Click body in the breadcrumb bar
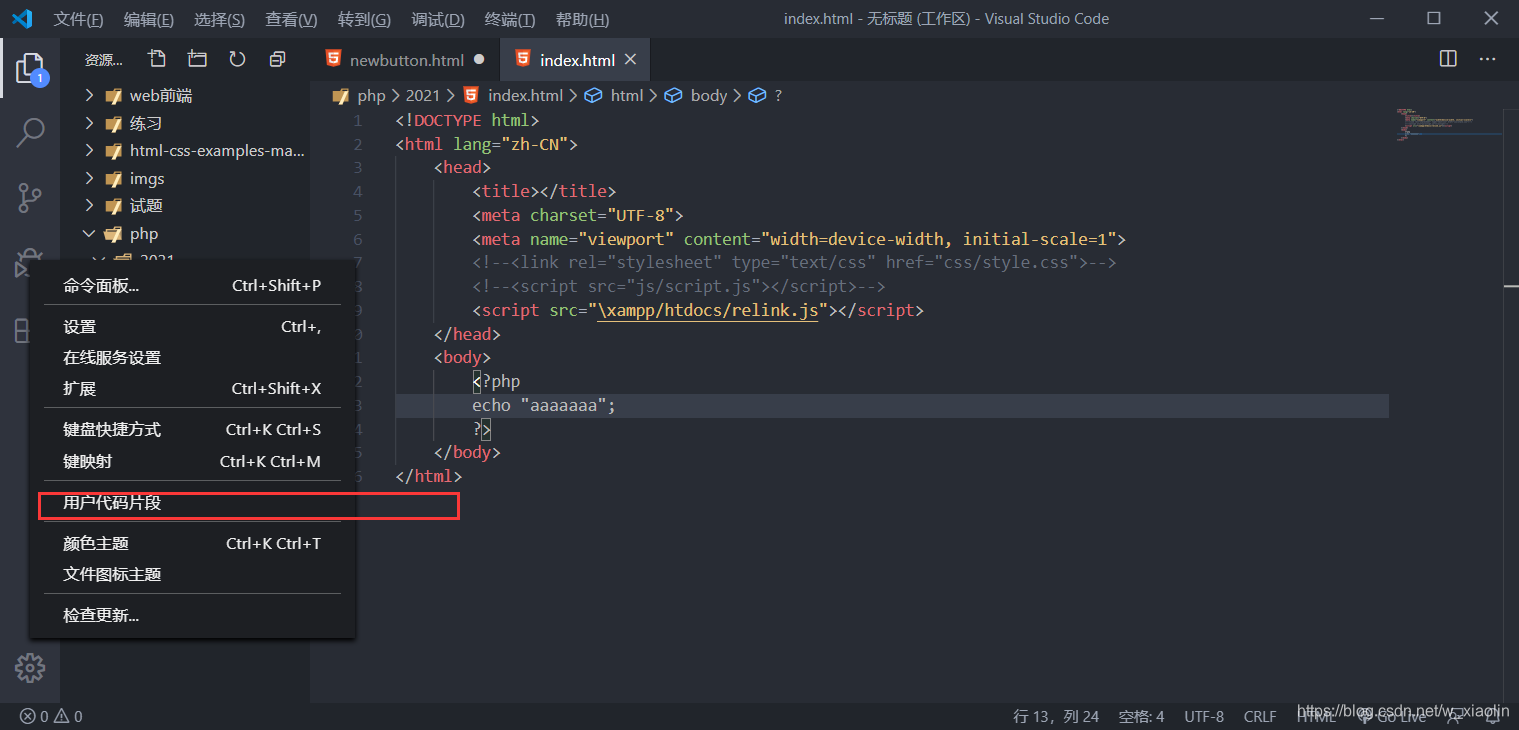Image resolution: width=1519 pixels, height=730 pixels. 709,96
